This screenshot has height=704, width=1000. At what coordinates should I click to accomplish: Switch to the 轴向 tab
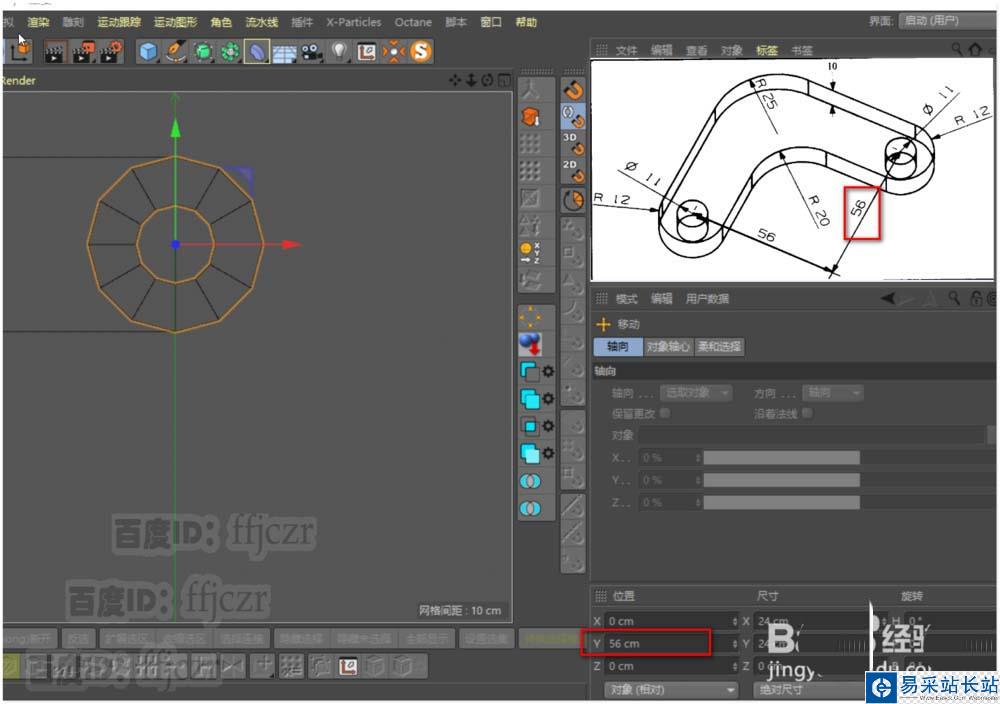[x=617, y=346]
